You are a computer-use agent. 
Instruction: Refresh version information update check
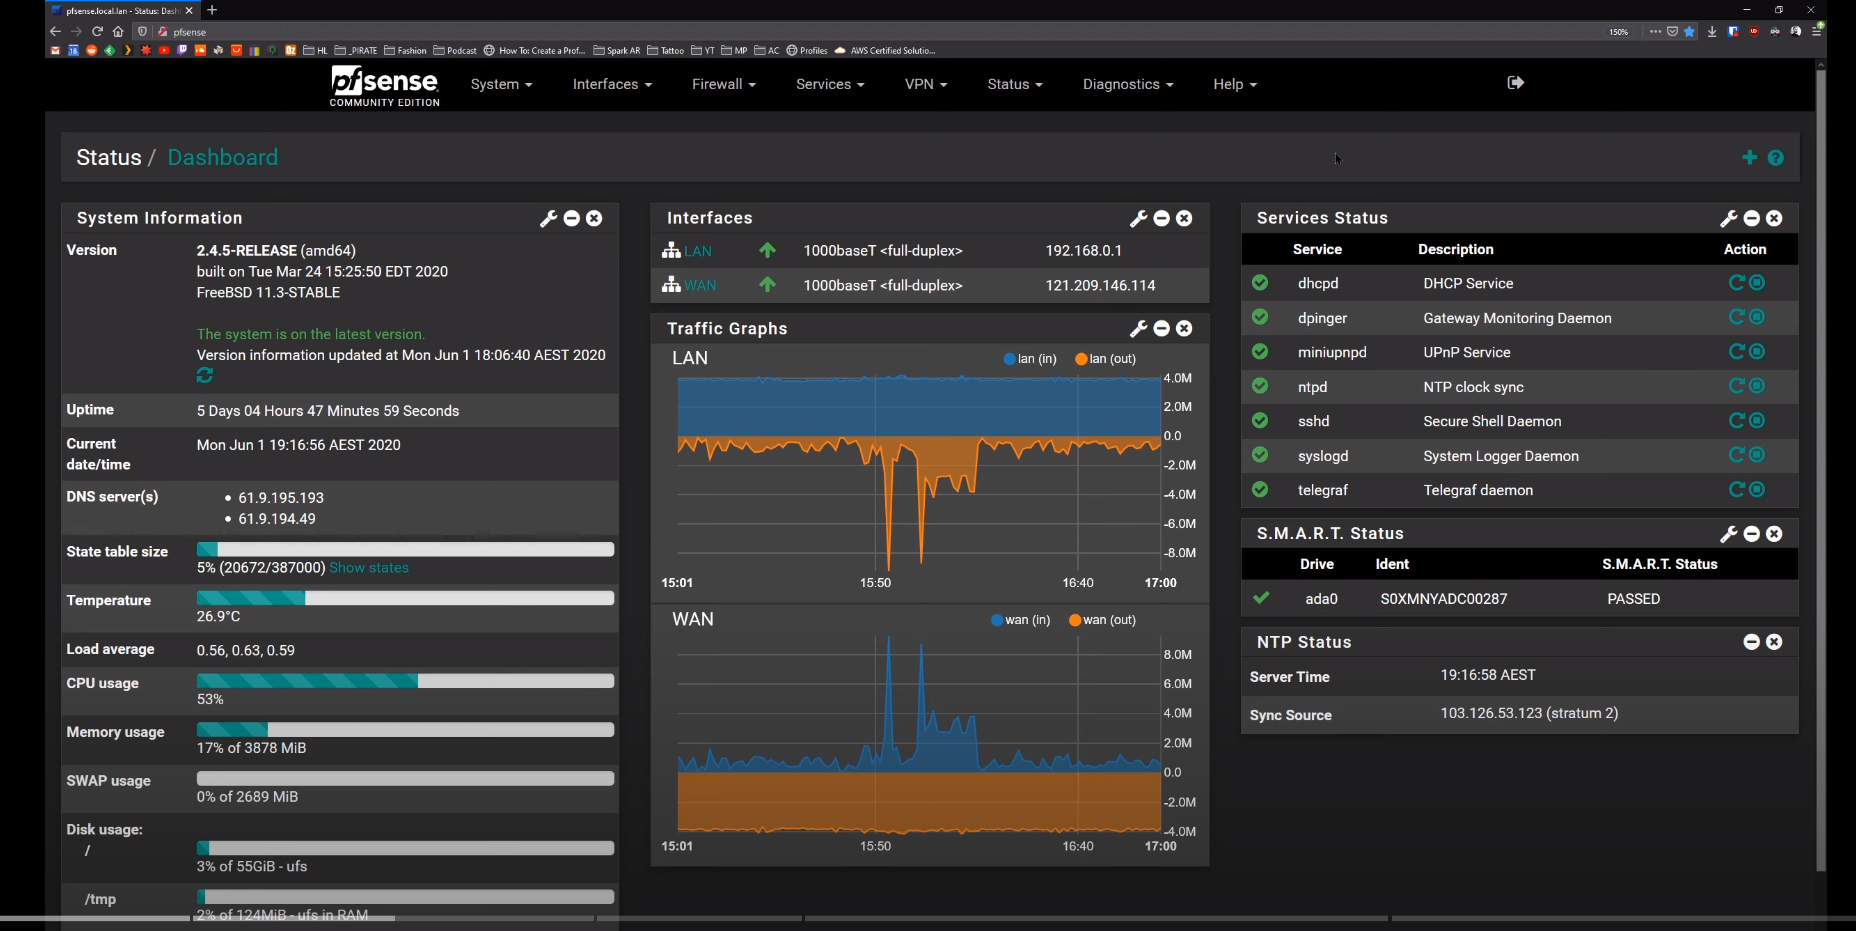tap(205, 375)
